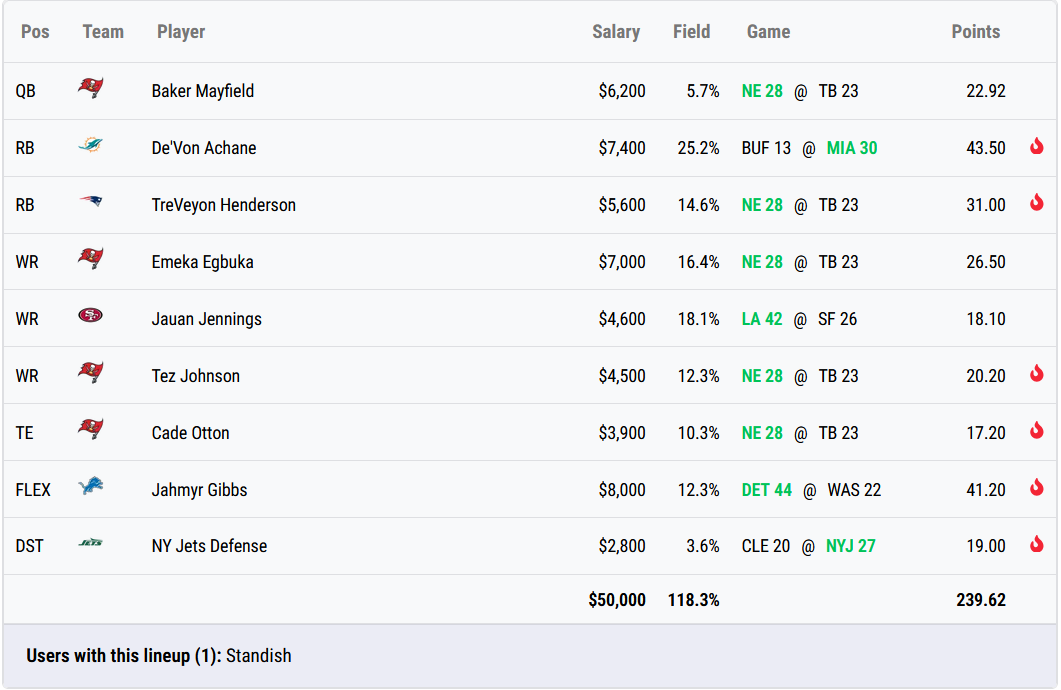Toggle the fire indicator for Tez Johnson
Viewport: 1061px width, 690px height.
click(x=1037, y=375)
